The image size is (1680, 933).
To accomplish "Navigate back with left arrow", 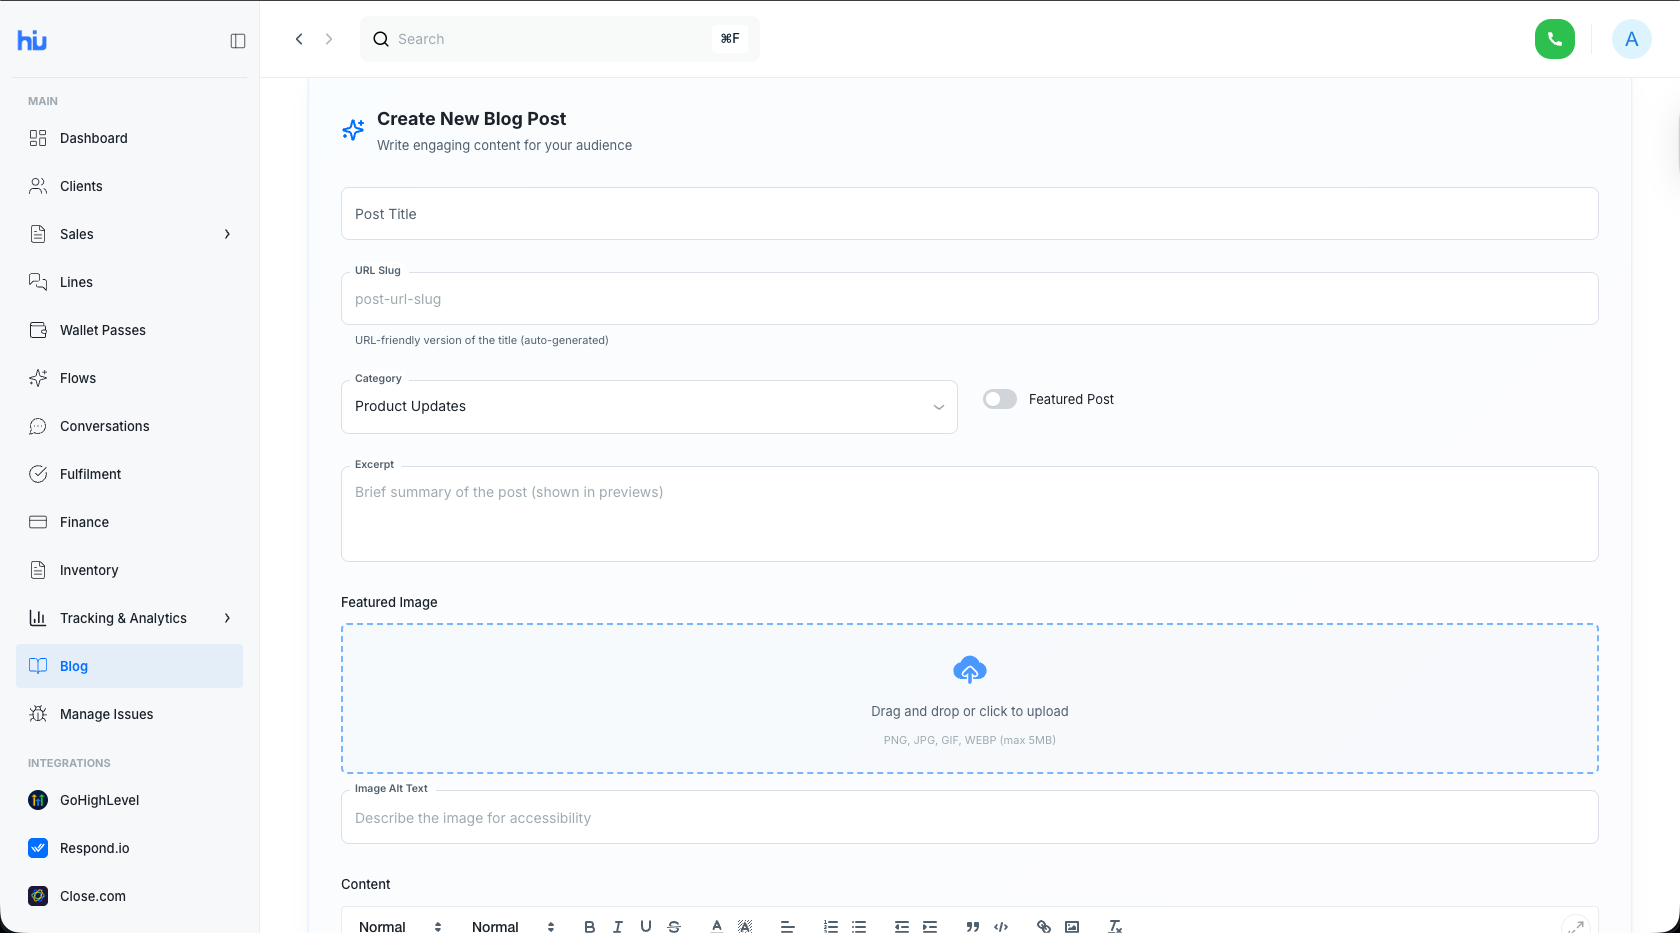I will coord(299,39).
